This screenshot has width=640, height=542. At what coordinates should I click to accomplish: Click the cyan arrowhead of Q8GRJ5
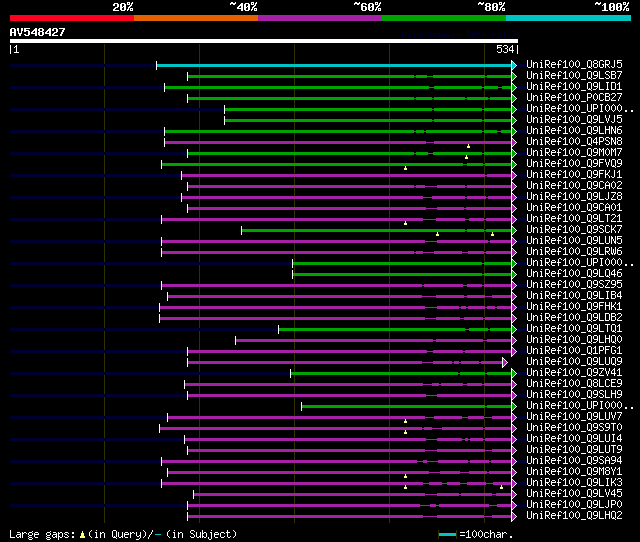click(514, 65)
